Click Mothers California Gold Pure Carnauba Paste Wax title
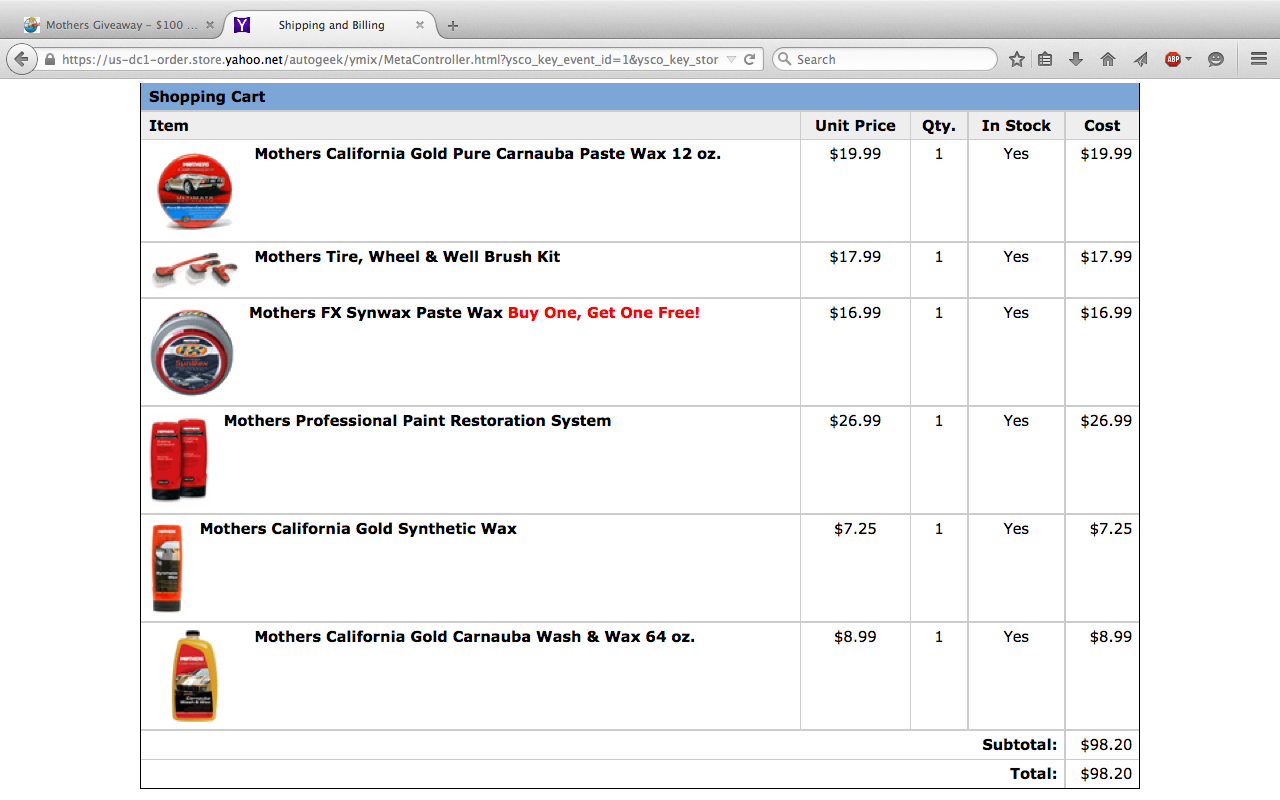The width and height of the screenshot is (1280, 800). pyautogui.click(x=488, y=153)
